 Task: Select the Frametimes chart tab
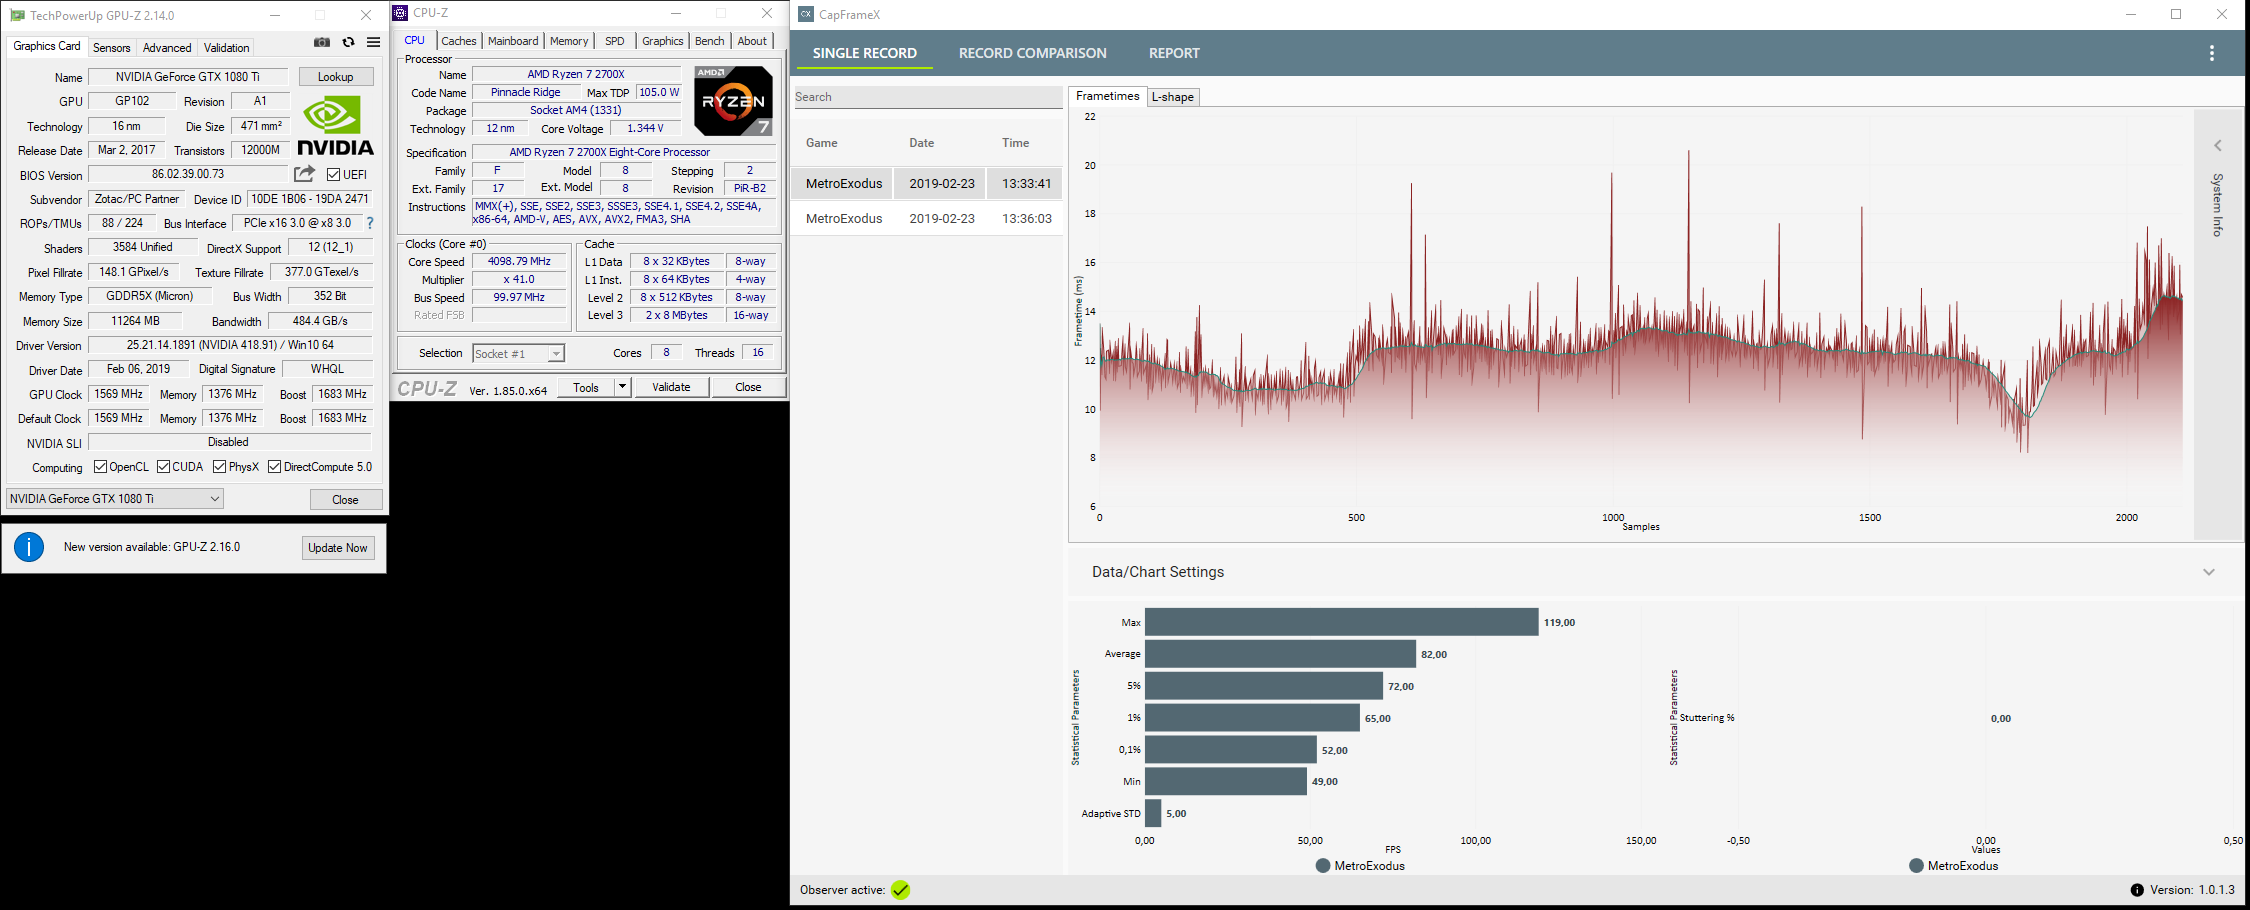(x=1108, y=96)
